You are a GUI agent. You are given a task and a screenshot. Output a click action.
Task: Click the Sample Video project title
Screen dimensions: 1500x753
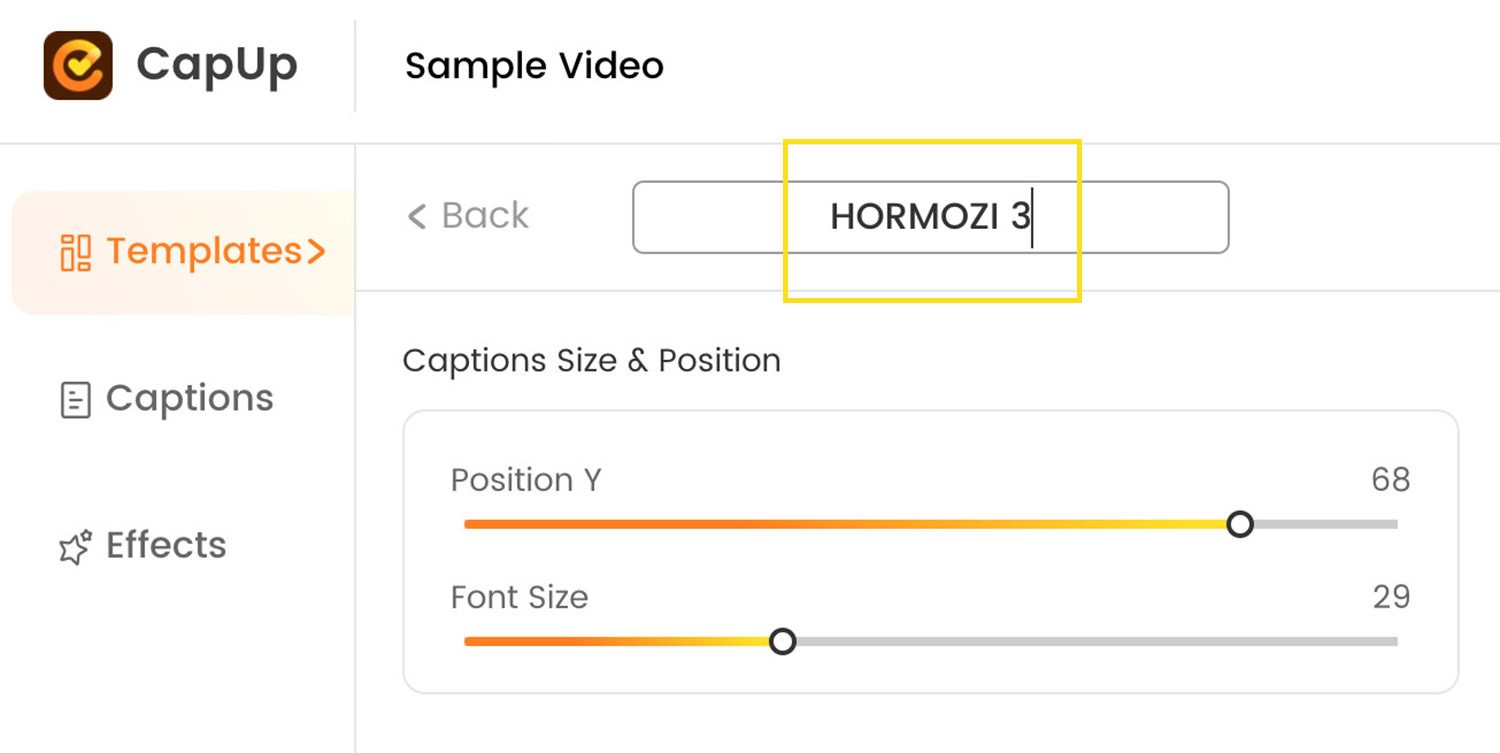(534, 66)
